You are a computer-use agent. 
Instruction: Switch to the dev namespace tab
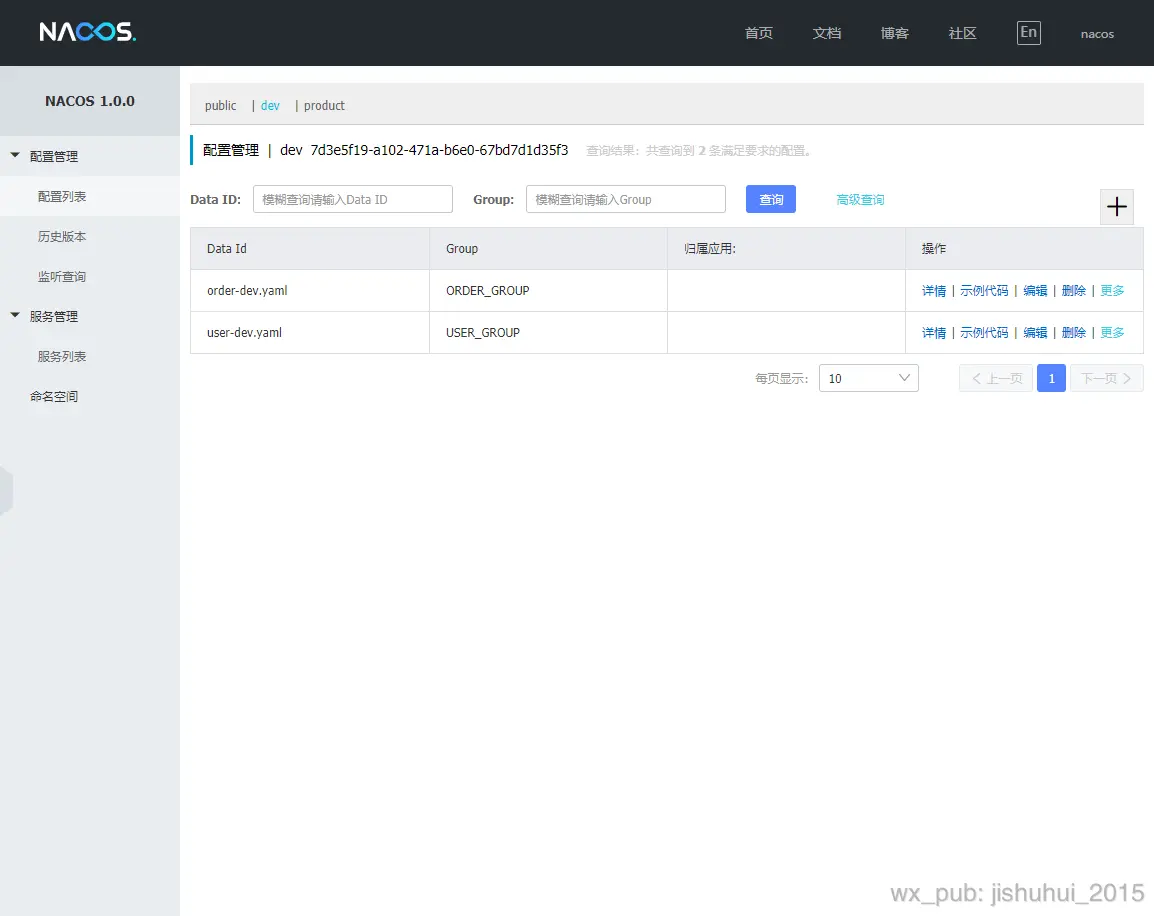270,105
